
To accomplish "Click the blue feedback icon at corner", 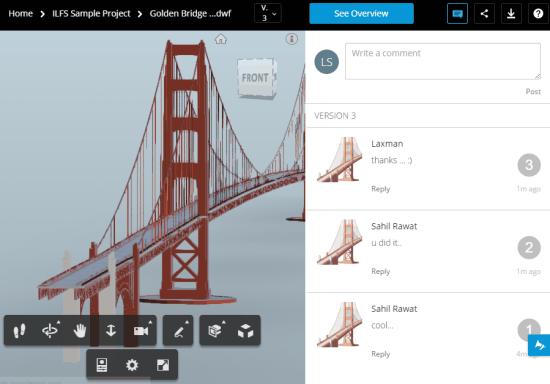I will click(x=539, y=345).
